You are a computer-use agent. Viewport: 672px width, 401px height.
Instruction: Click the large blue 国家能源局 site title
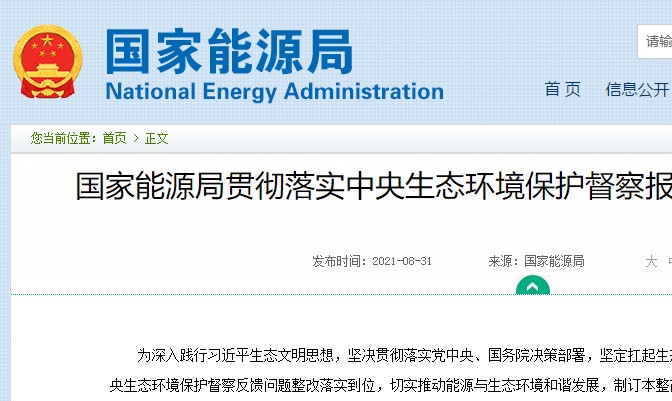pos(229,51)
